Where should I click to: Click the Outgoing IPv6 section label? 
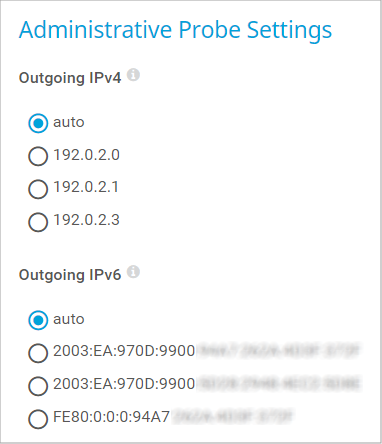[x=70, y=275]
